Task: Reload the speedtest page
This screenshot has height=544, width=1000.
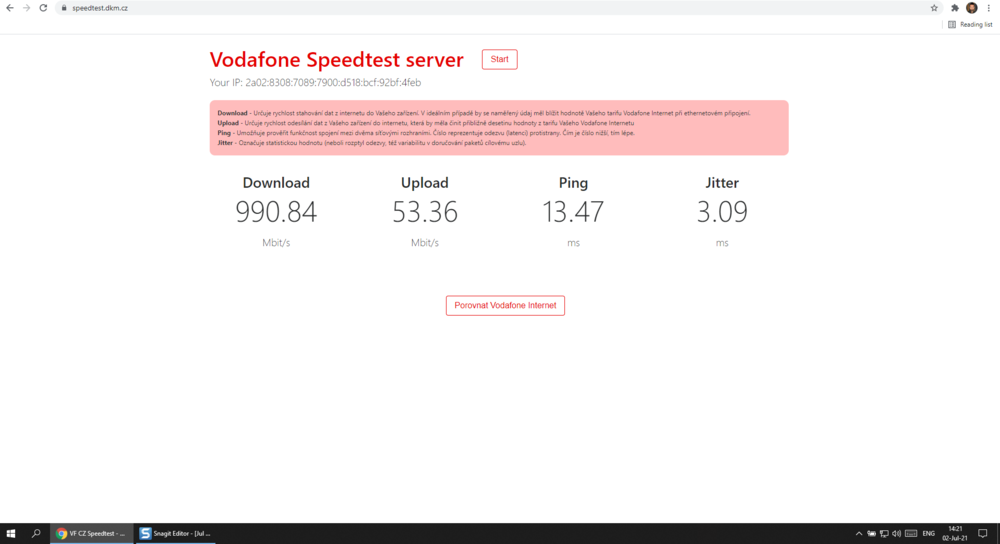Action: (43, 8)
